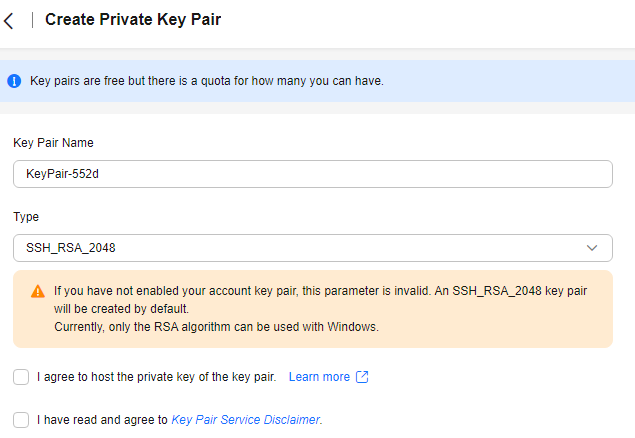Click the Type field label
635x438 pixels.
tap(26, 216)
